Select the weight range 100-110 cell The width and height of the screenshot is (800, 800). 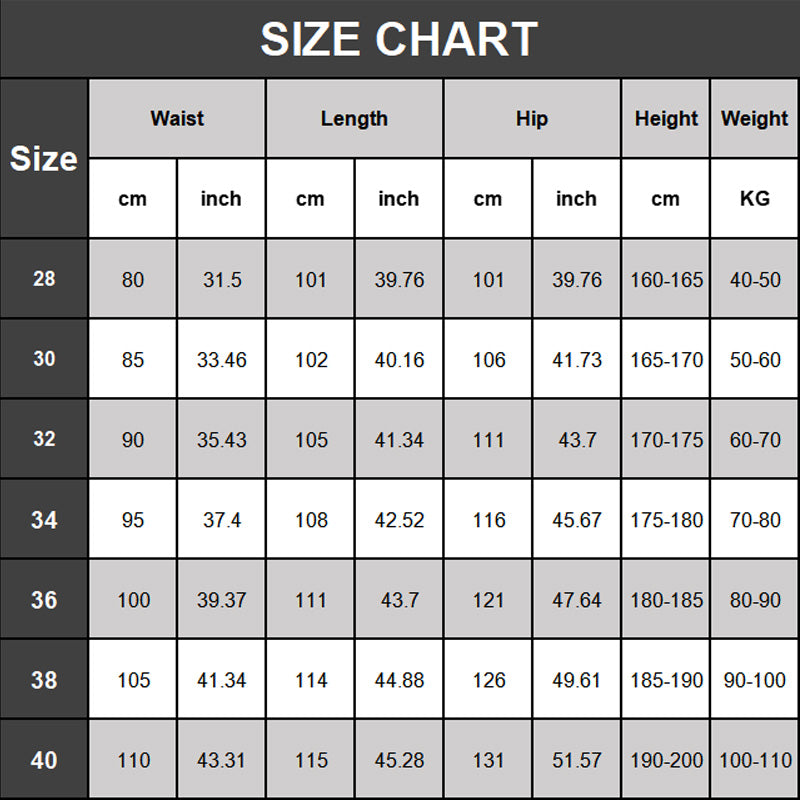coord(755,760)
